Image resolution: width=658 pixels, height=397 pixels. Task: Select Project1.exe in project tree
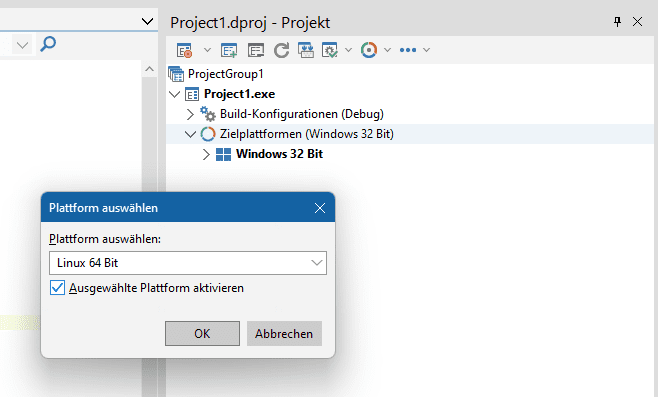tap(239, 94)
